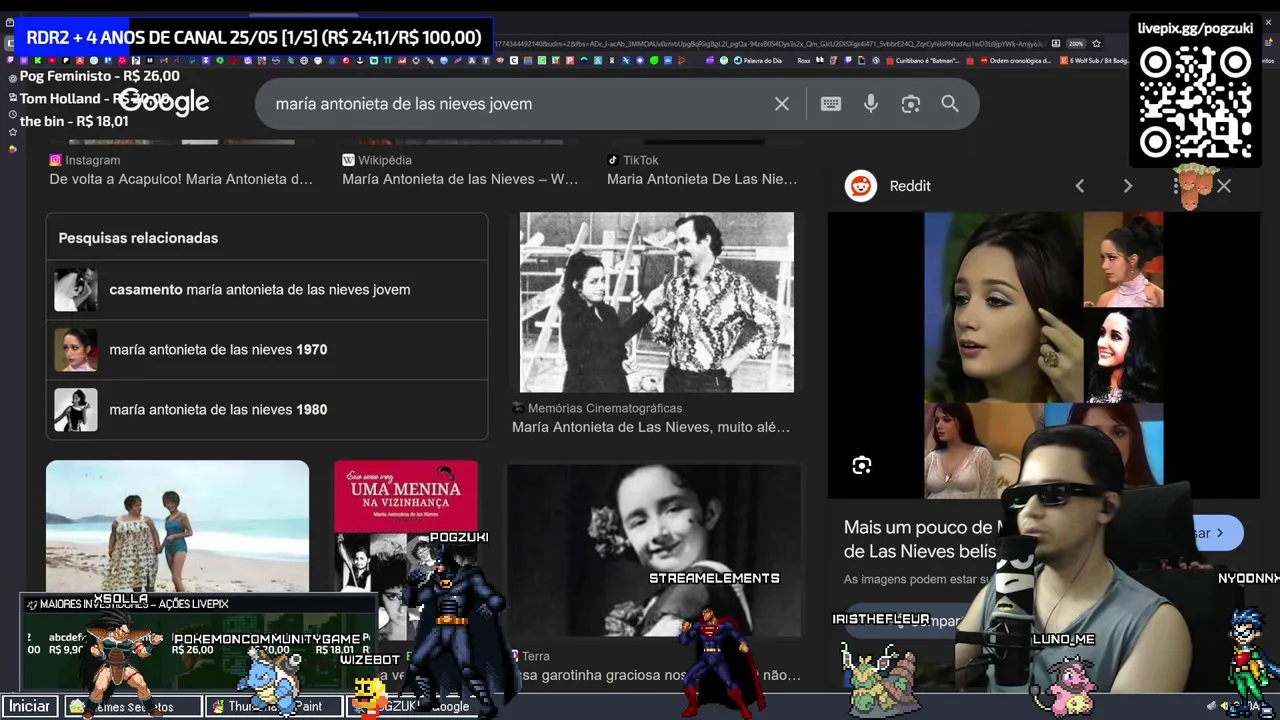The width and height of the screenshot is (1280, 720).
Task: Switch to the Google browser taskbar window
Action: point(415,706)
